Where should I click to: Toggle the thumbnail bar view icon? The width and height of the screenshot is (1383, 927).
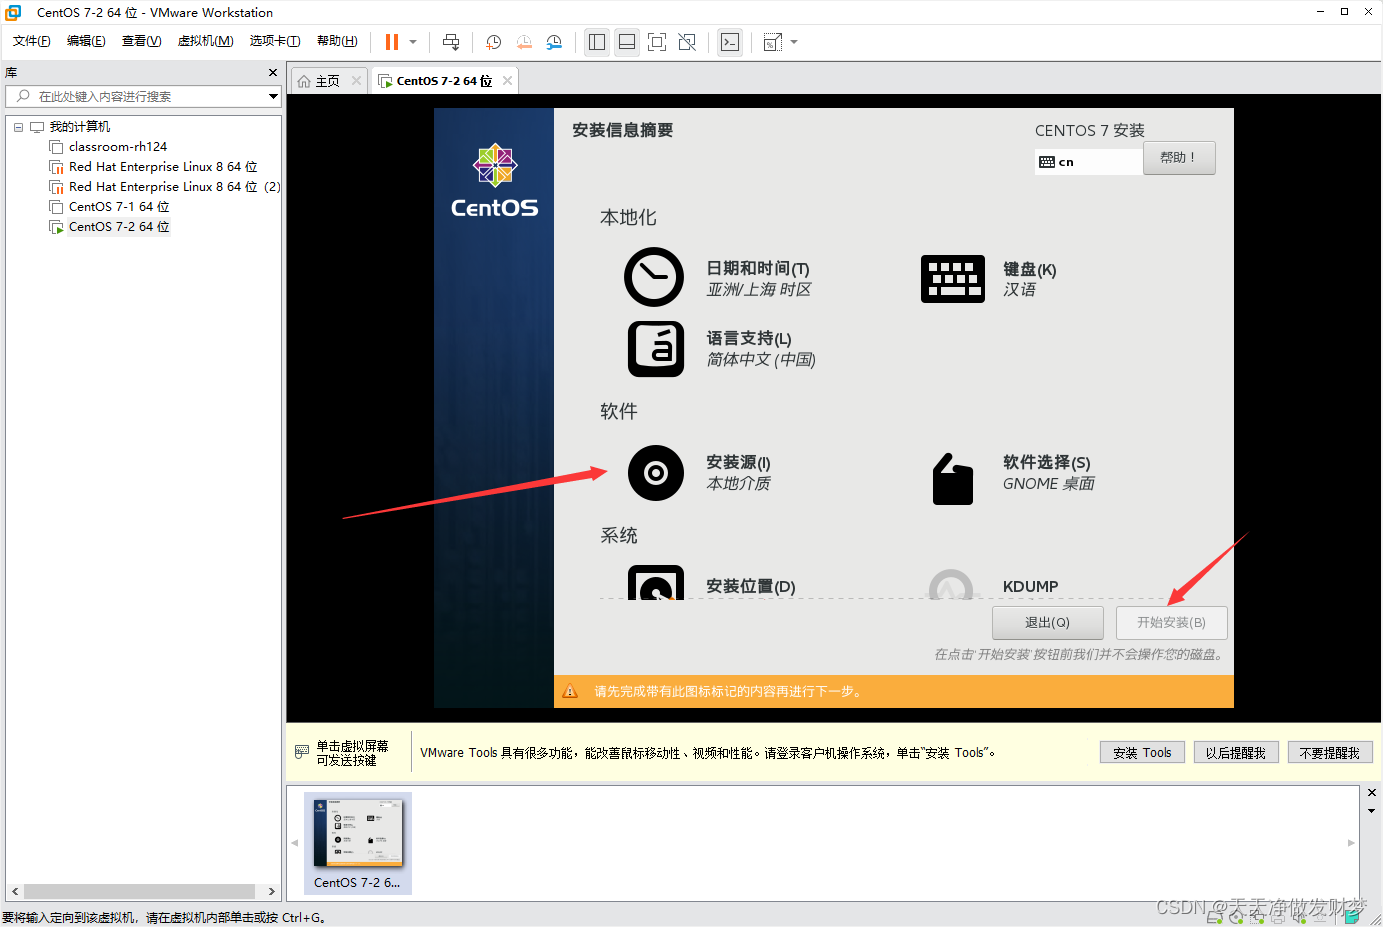627,42
